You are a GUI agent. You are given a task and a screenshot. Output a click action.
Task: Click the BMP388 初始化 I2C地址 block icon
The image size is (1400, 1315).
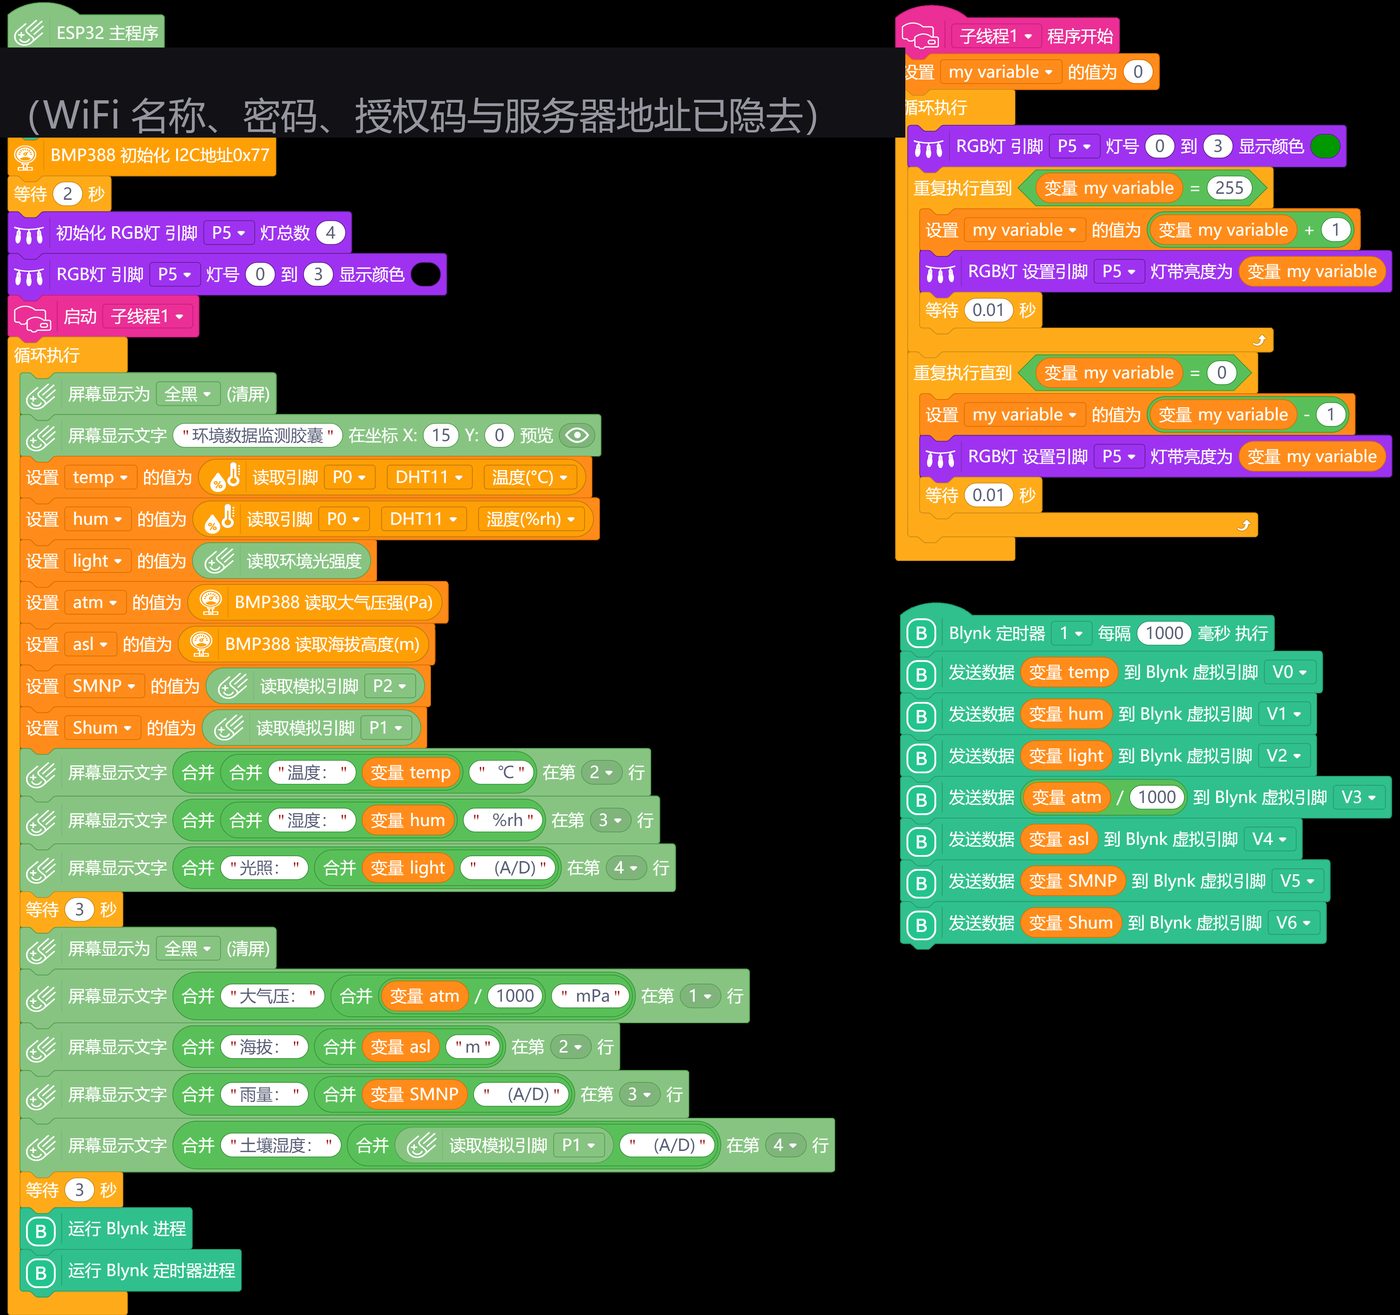click(27, 156)
